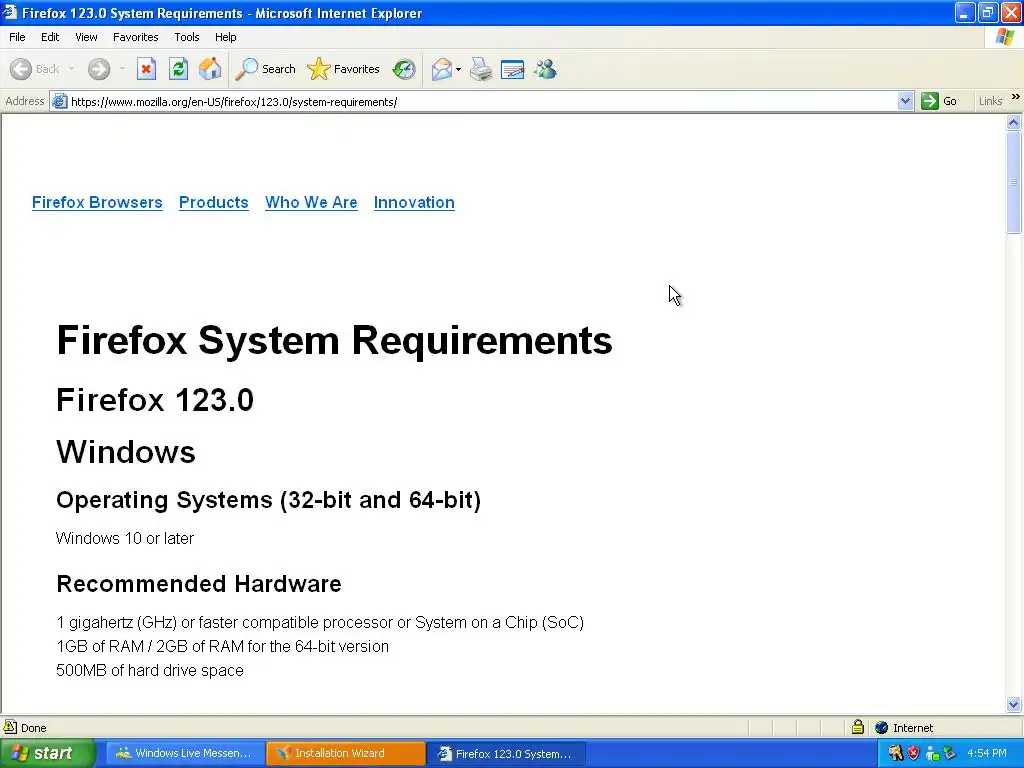Viewport: 1024px width, 768px height.
Task: Click the Done status icon
Action: 10,727
